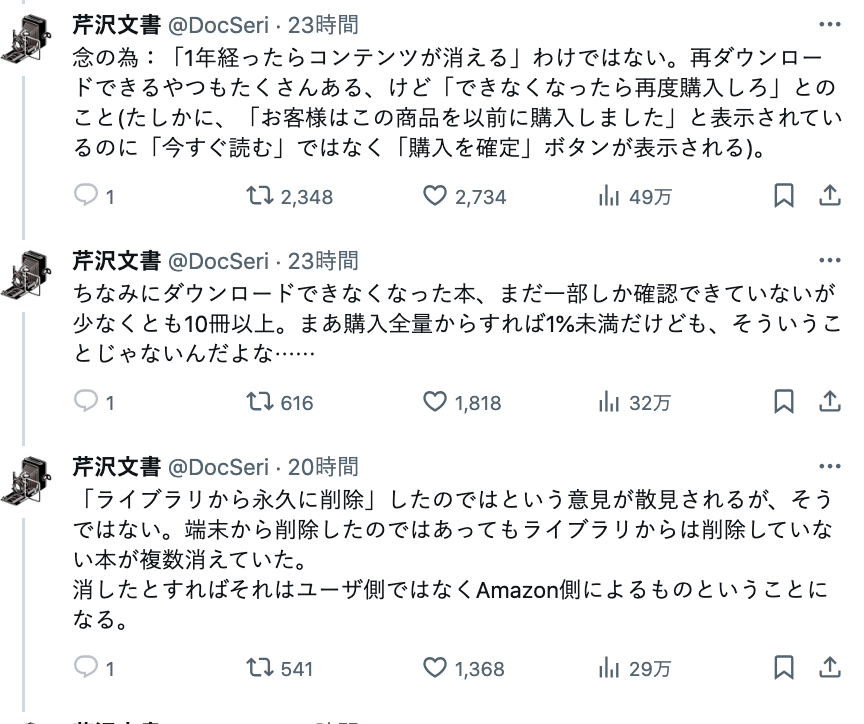View analytics for the 29万 views tweet

point(609,667)
